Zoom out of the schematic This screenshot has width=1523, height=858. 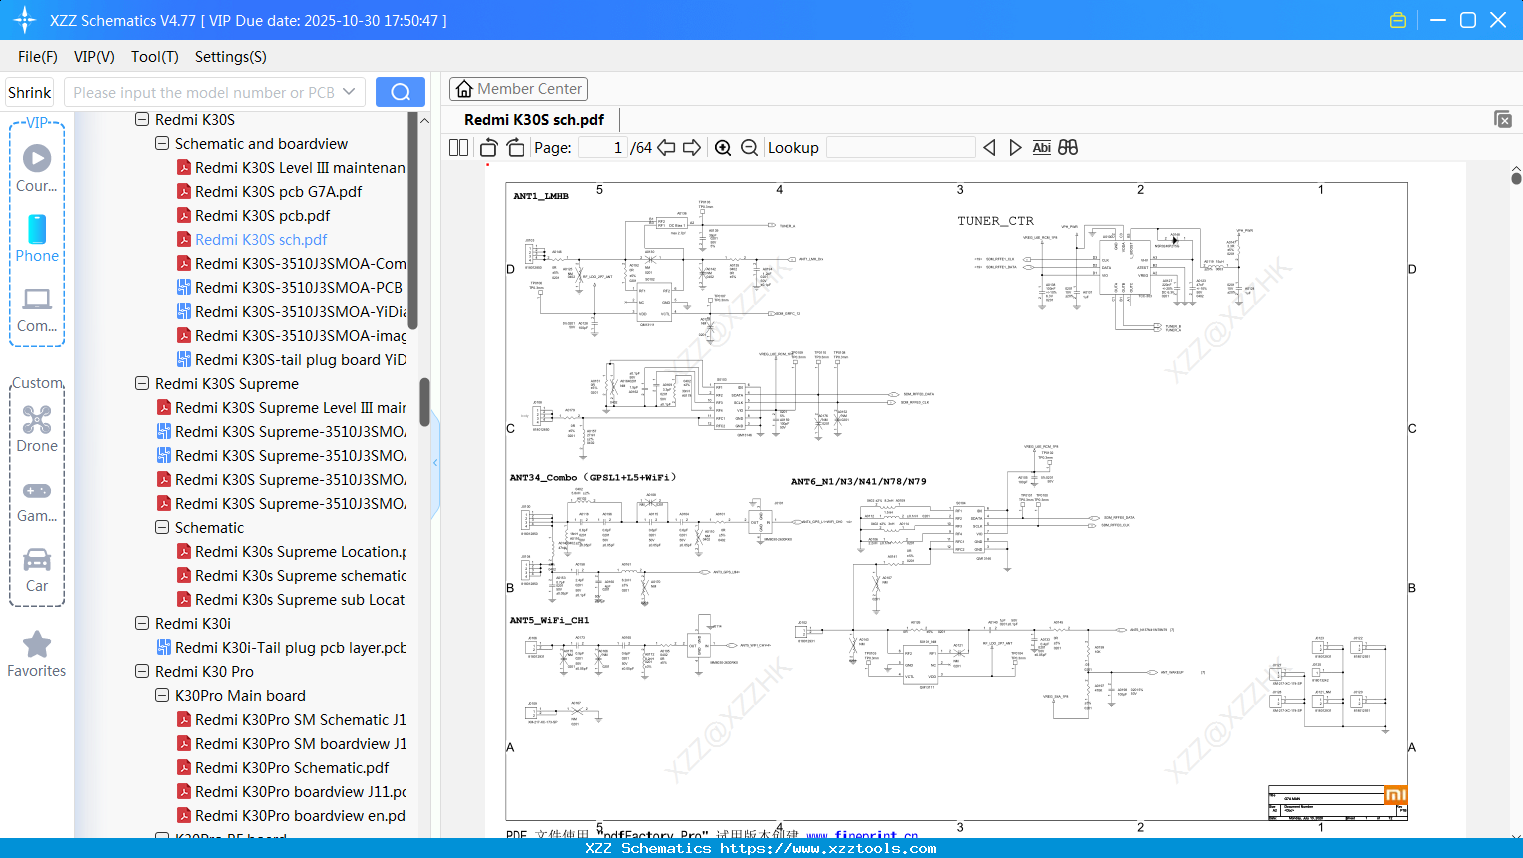(749, 148)
